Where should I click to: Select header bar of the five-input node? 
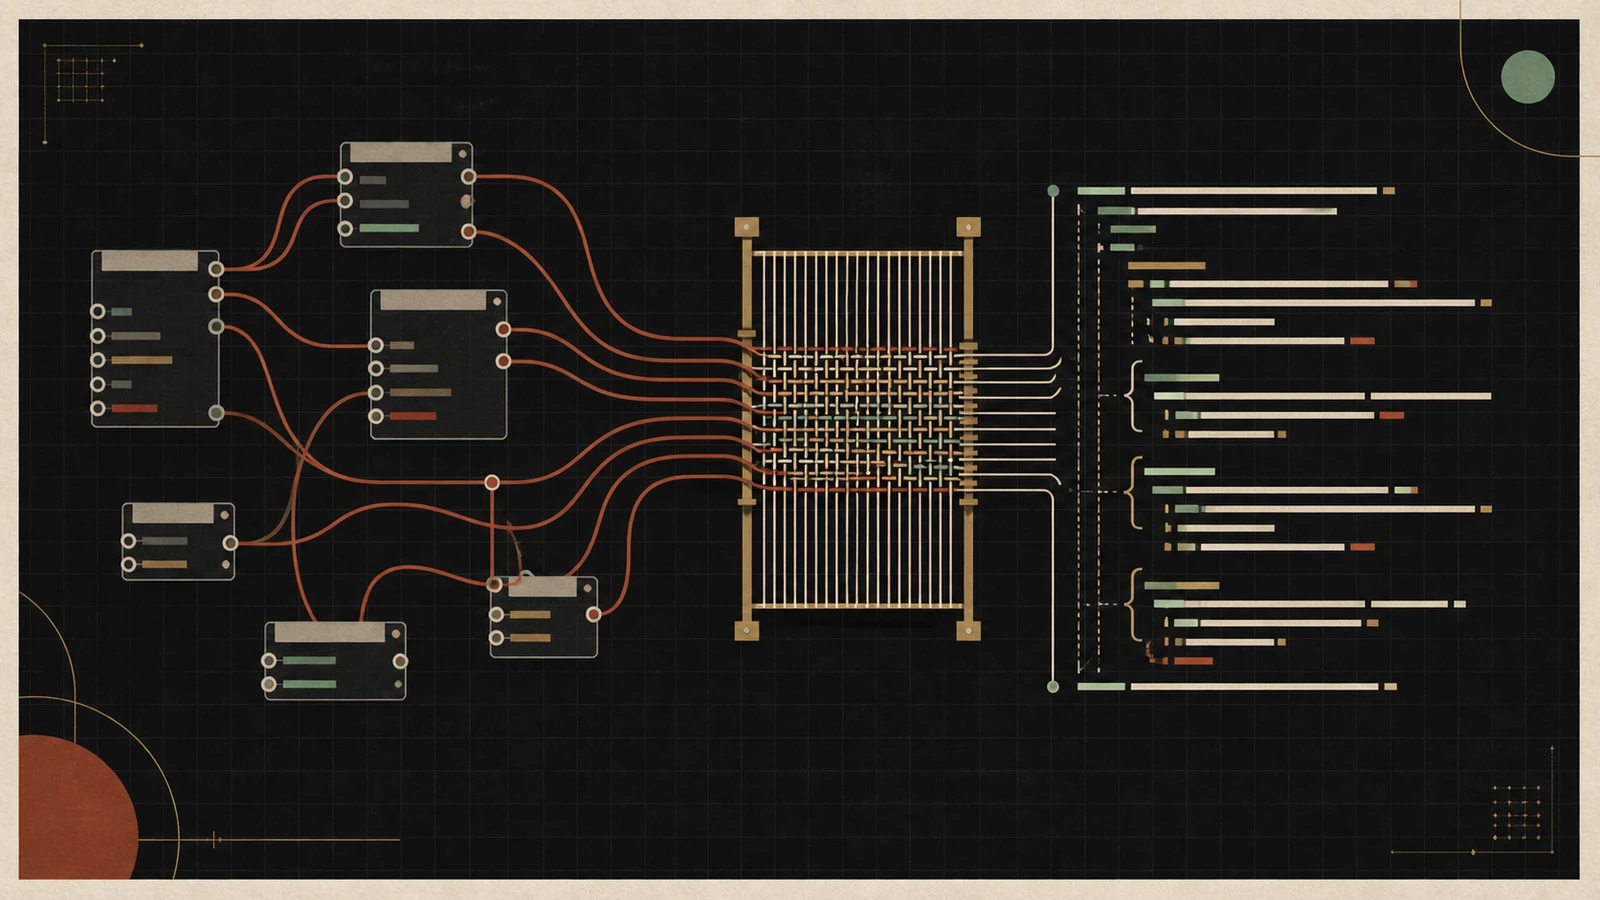[150, 261]
